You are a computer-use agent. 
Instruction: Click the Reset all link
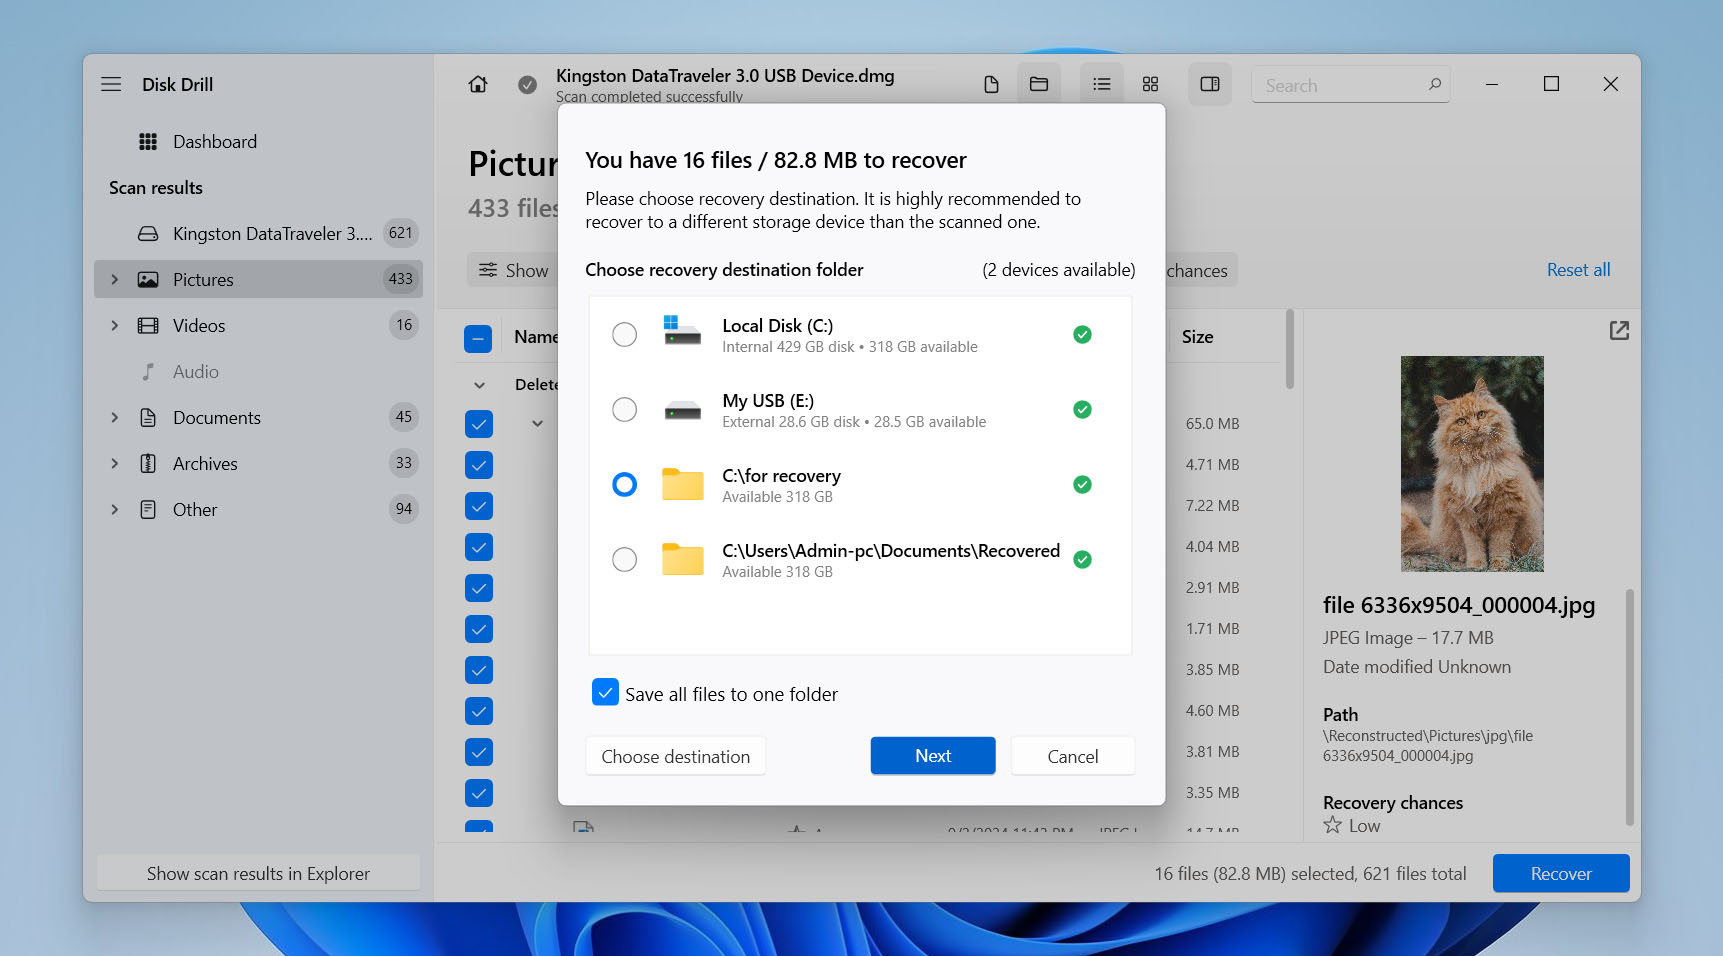click(x=1578, y=270)
